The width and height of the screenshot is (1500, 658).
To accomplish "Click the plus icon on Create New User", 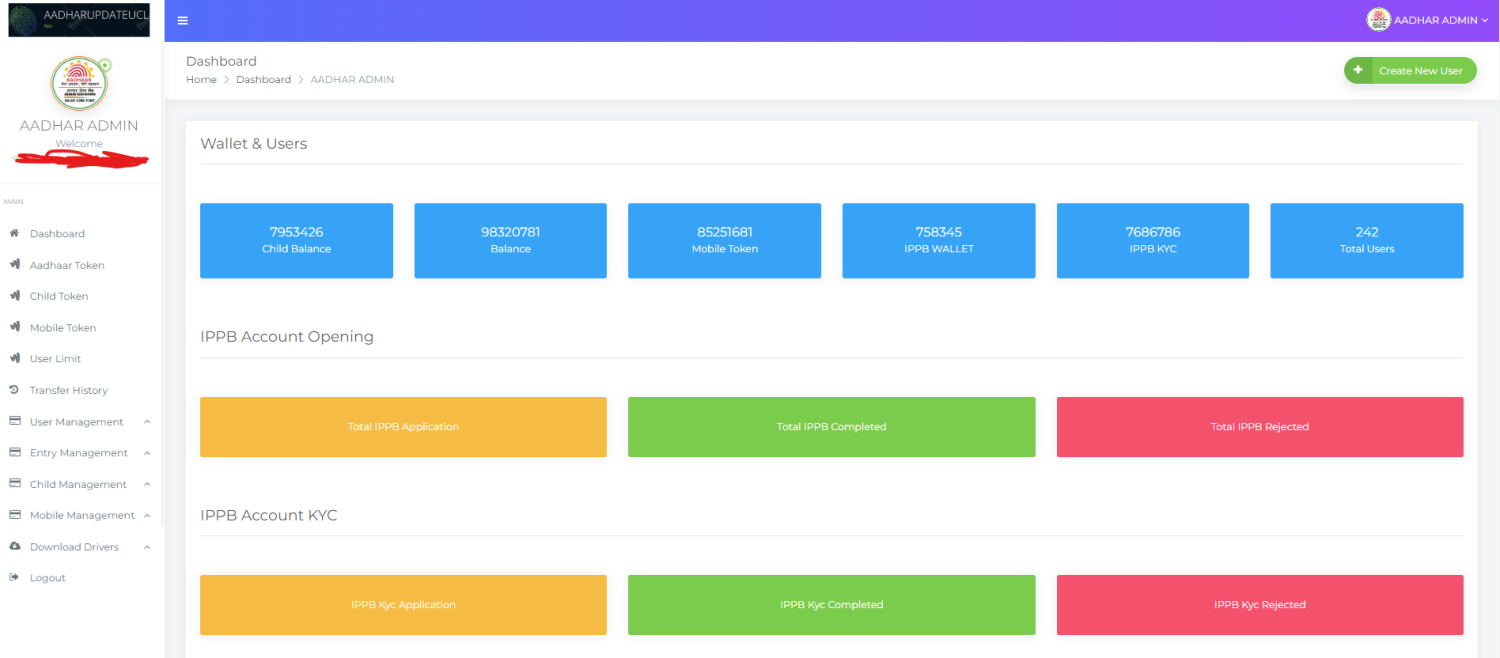I will 1358,70.
